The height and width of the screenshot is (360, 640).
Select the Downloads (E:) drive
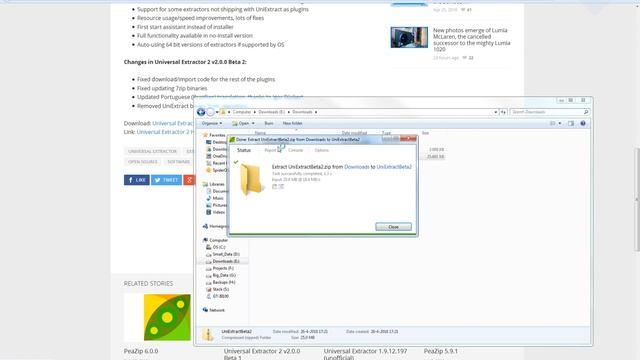[x=226, y=261]
